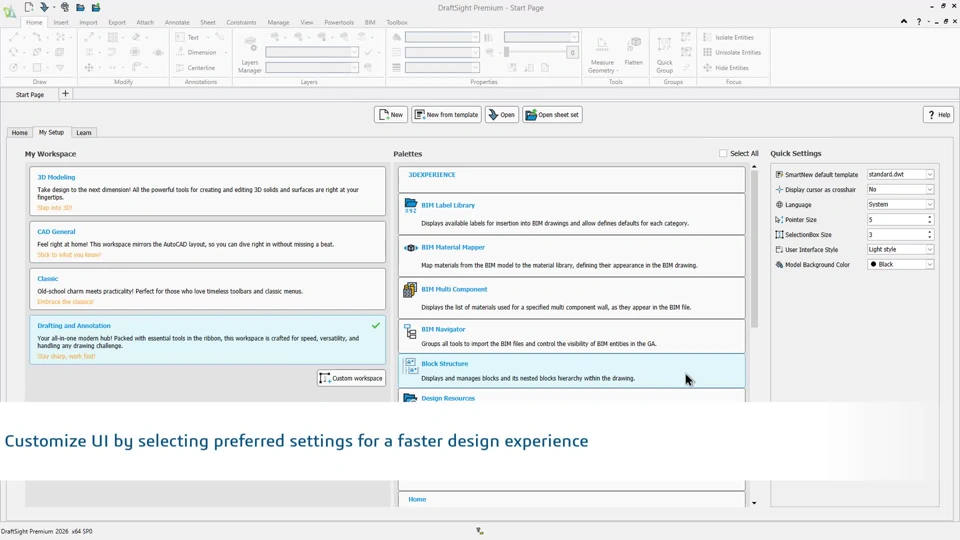Click the status bar tray icon
This screenshot has width=960, height=540.
coord(479,531)
